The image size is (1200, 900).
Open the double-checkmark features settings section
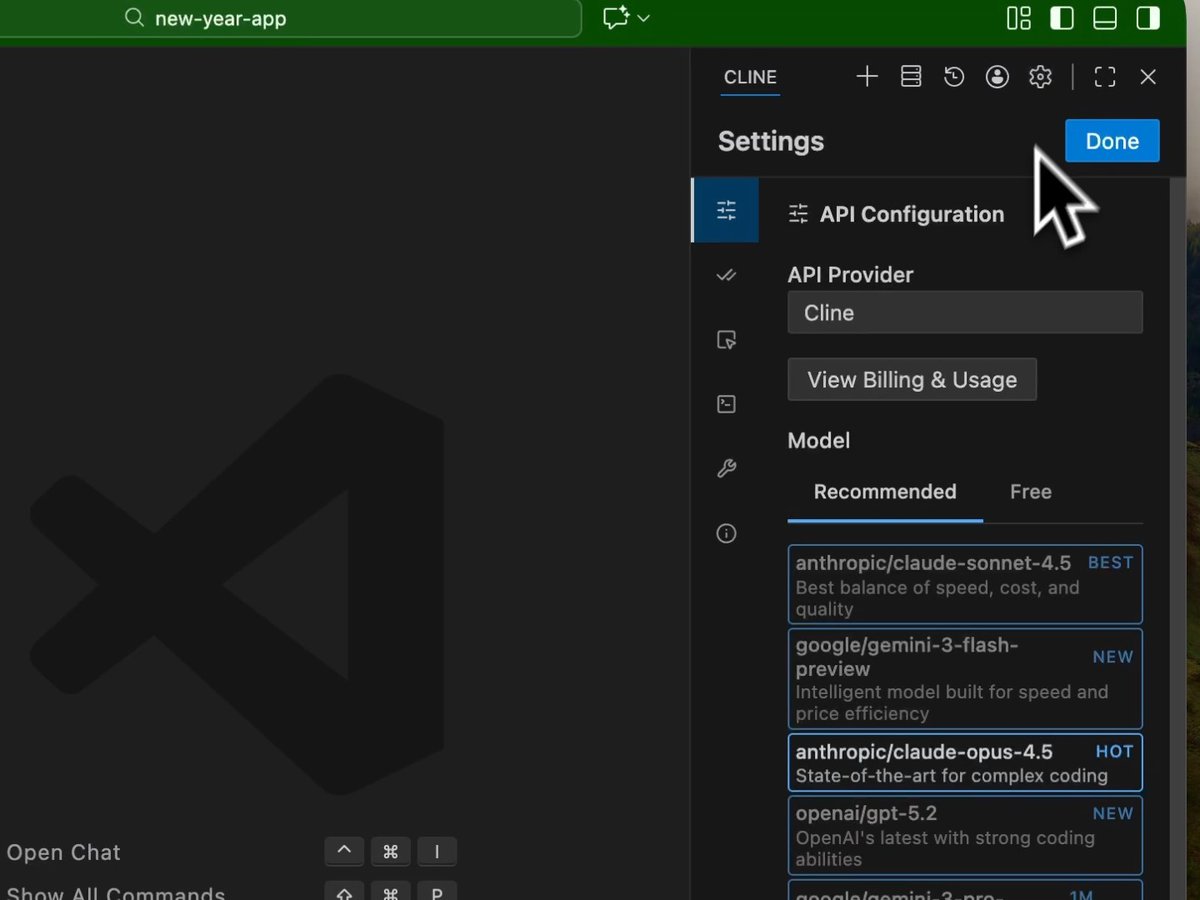point(727,275)
